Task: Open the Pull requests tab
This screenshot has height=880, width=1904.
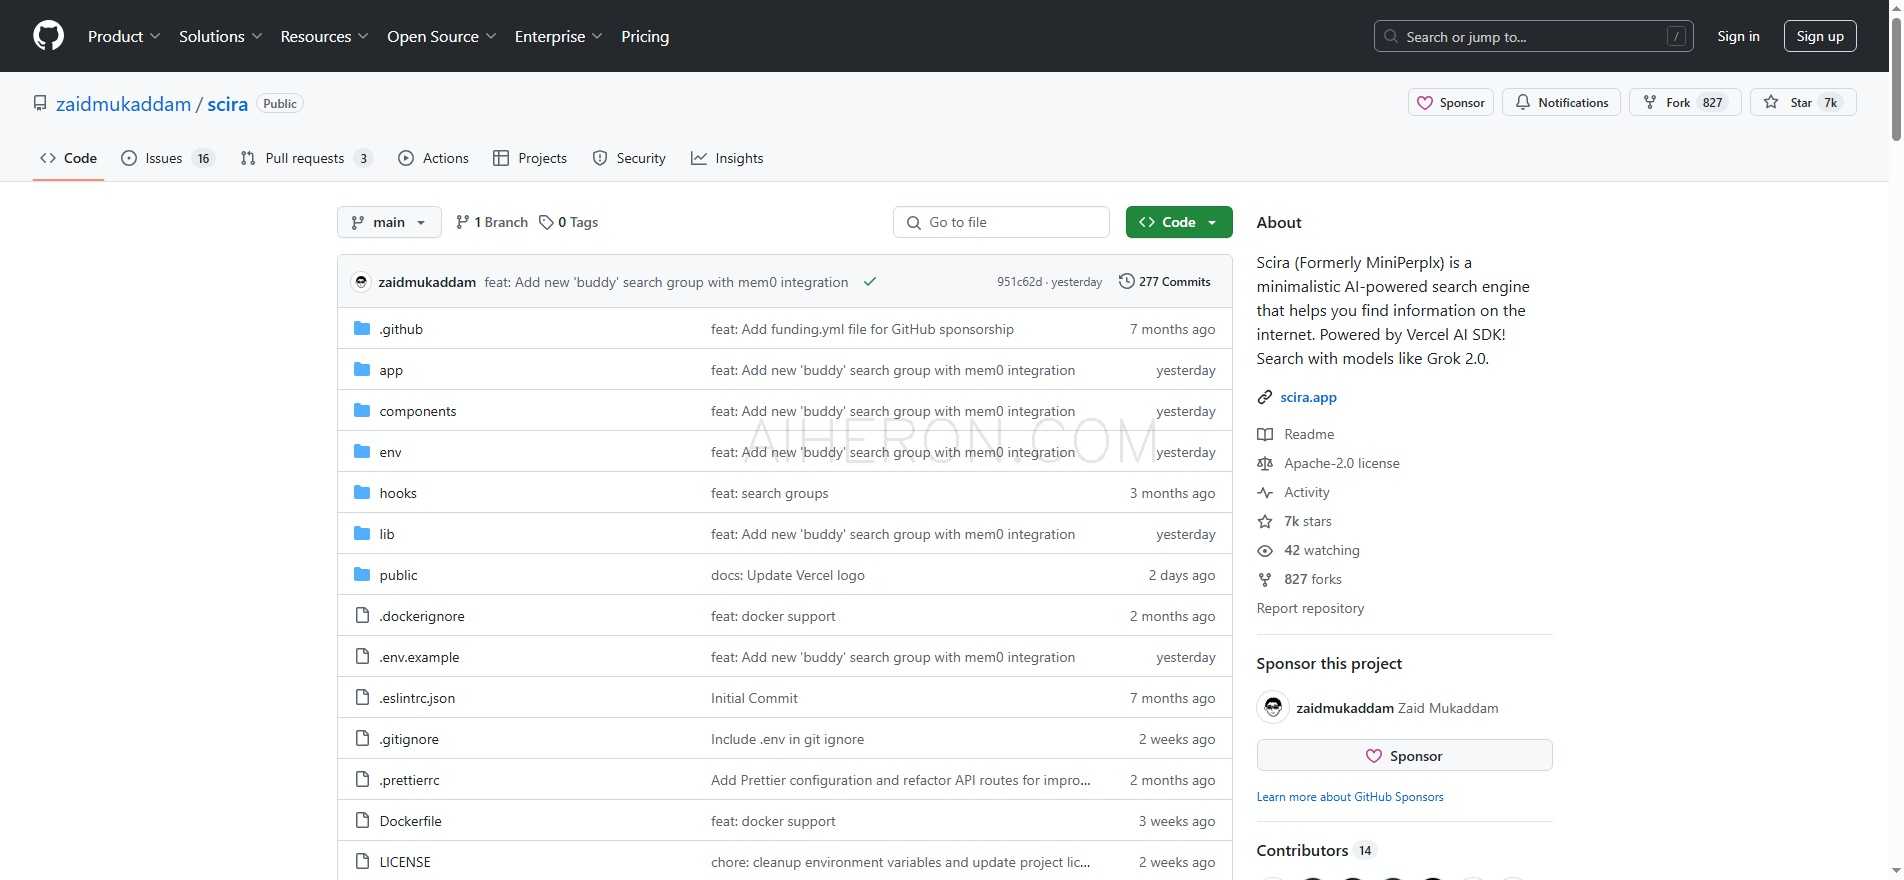Action: click(x=306, y=158)
